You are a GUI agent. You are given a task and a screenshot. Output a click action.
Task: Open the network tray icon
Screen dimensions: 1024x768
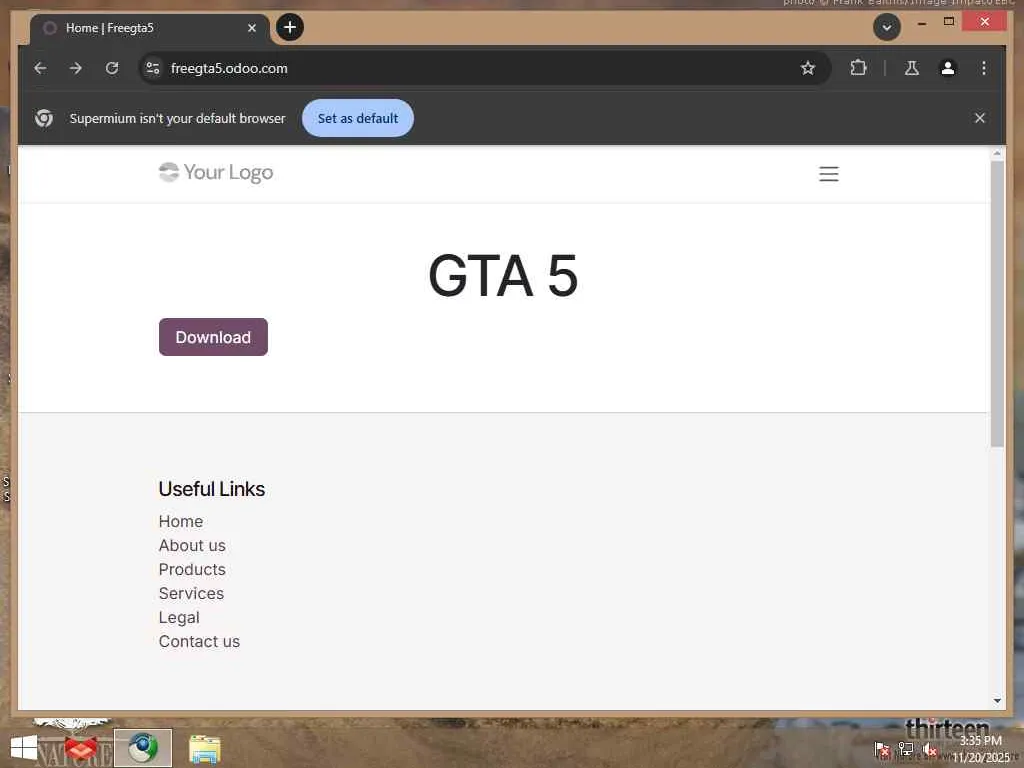(906, 749)
